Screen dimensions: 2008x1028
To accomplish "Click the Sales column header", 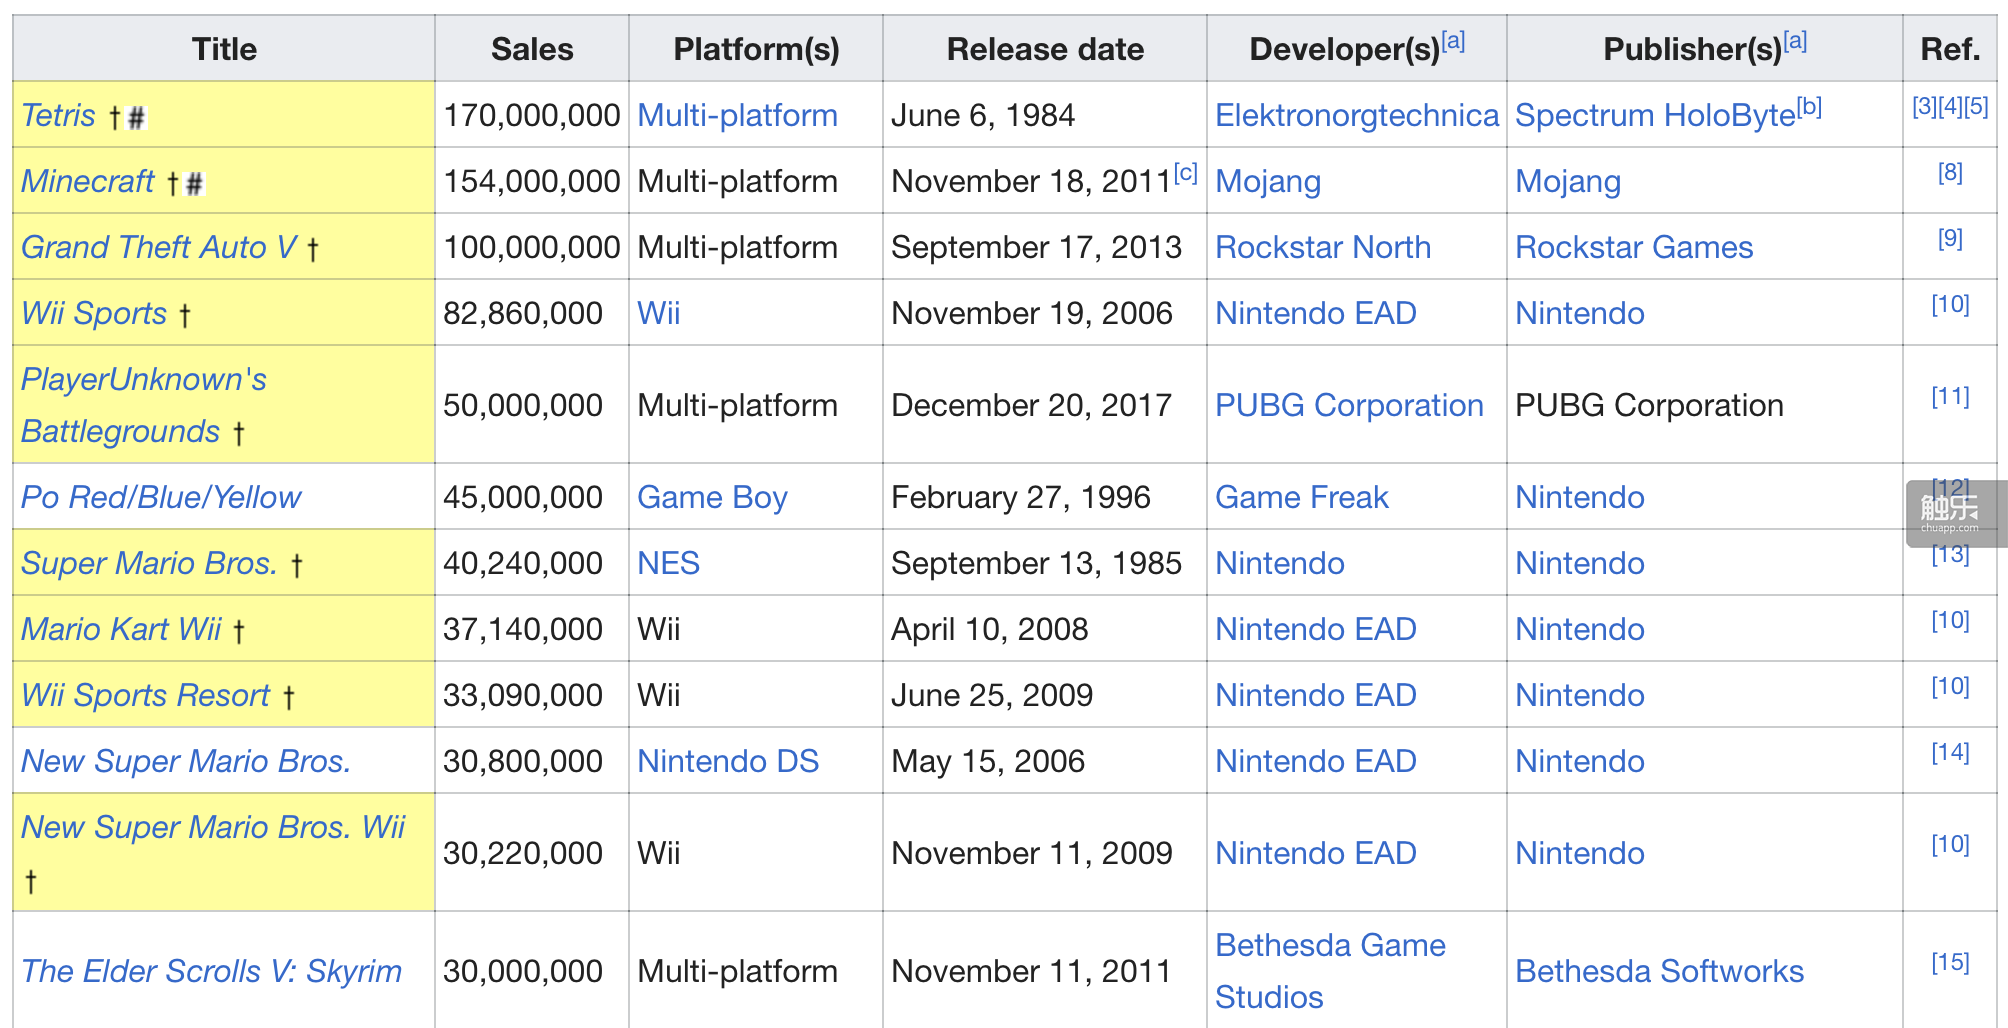I will click(x=532, y=49).
